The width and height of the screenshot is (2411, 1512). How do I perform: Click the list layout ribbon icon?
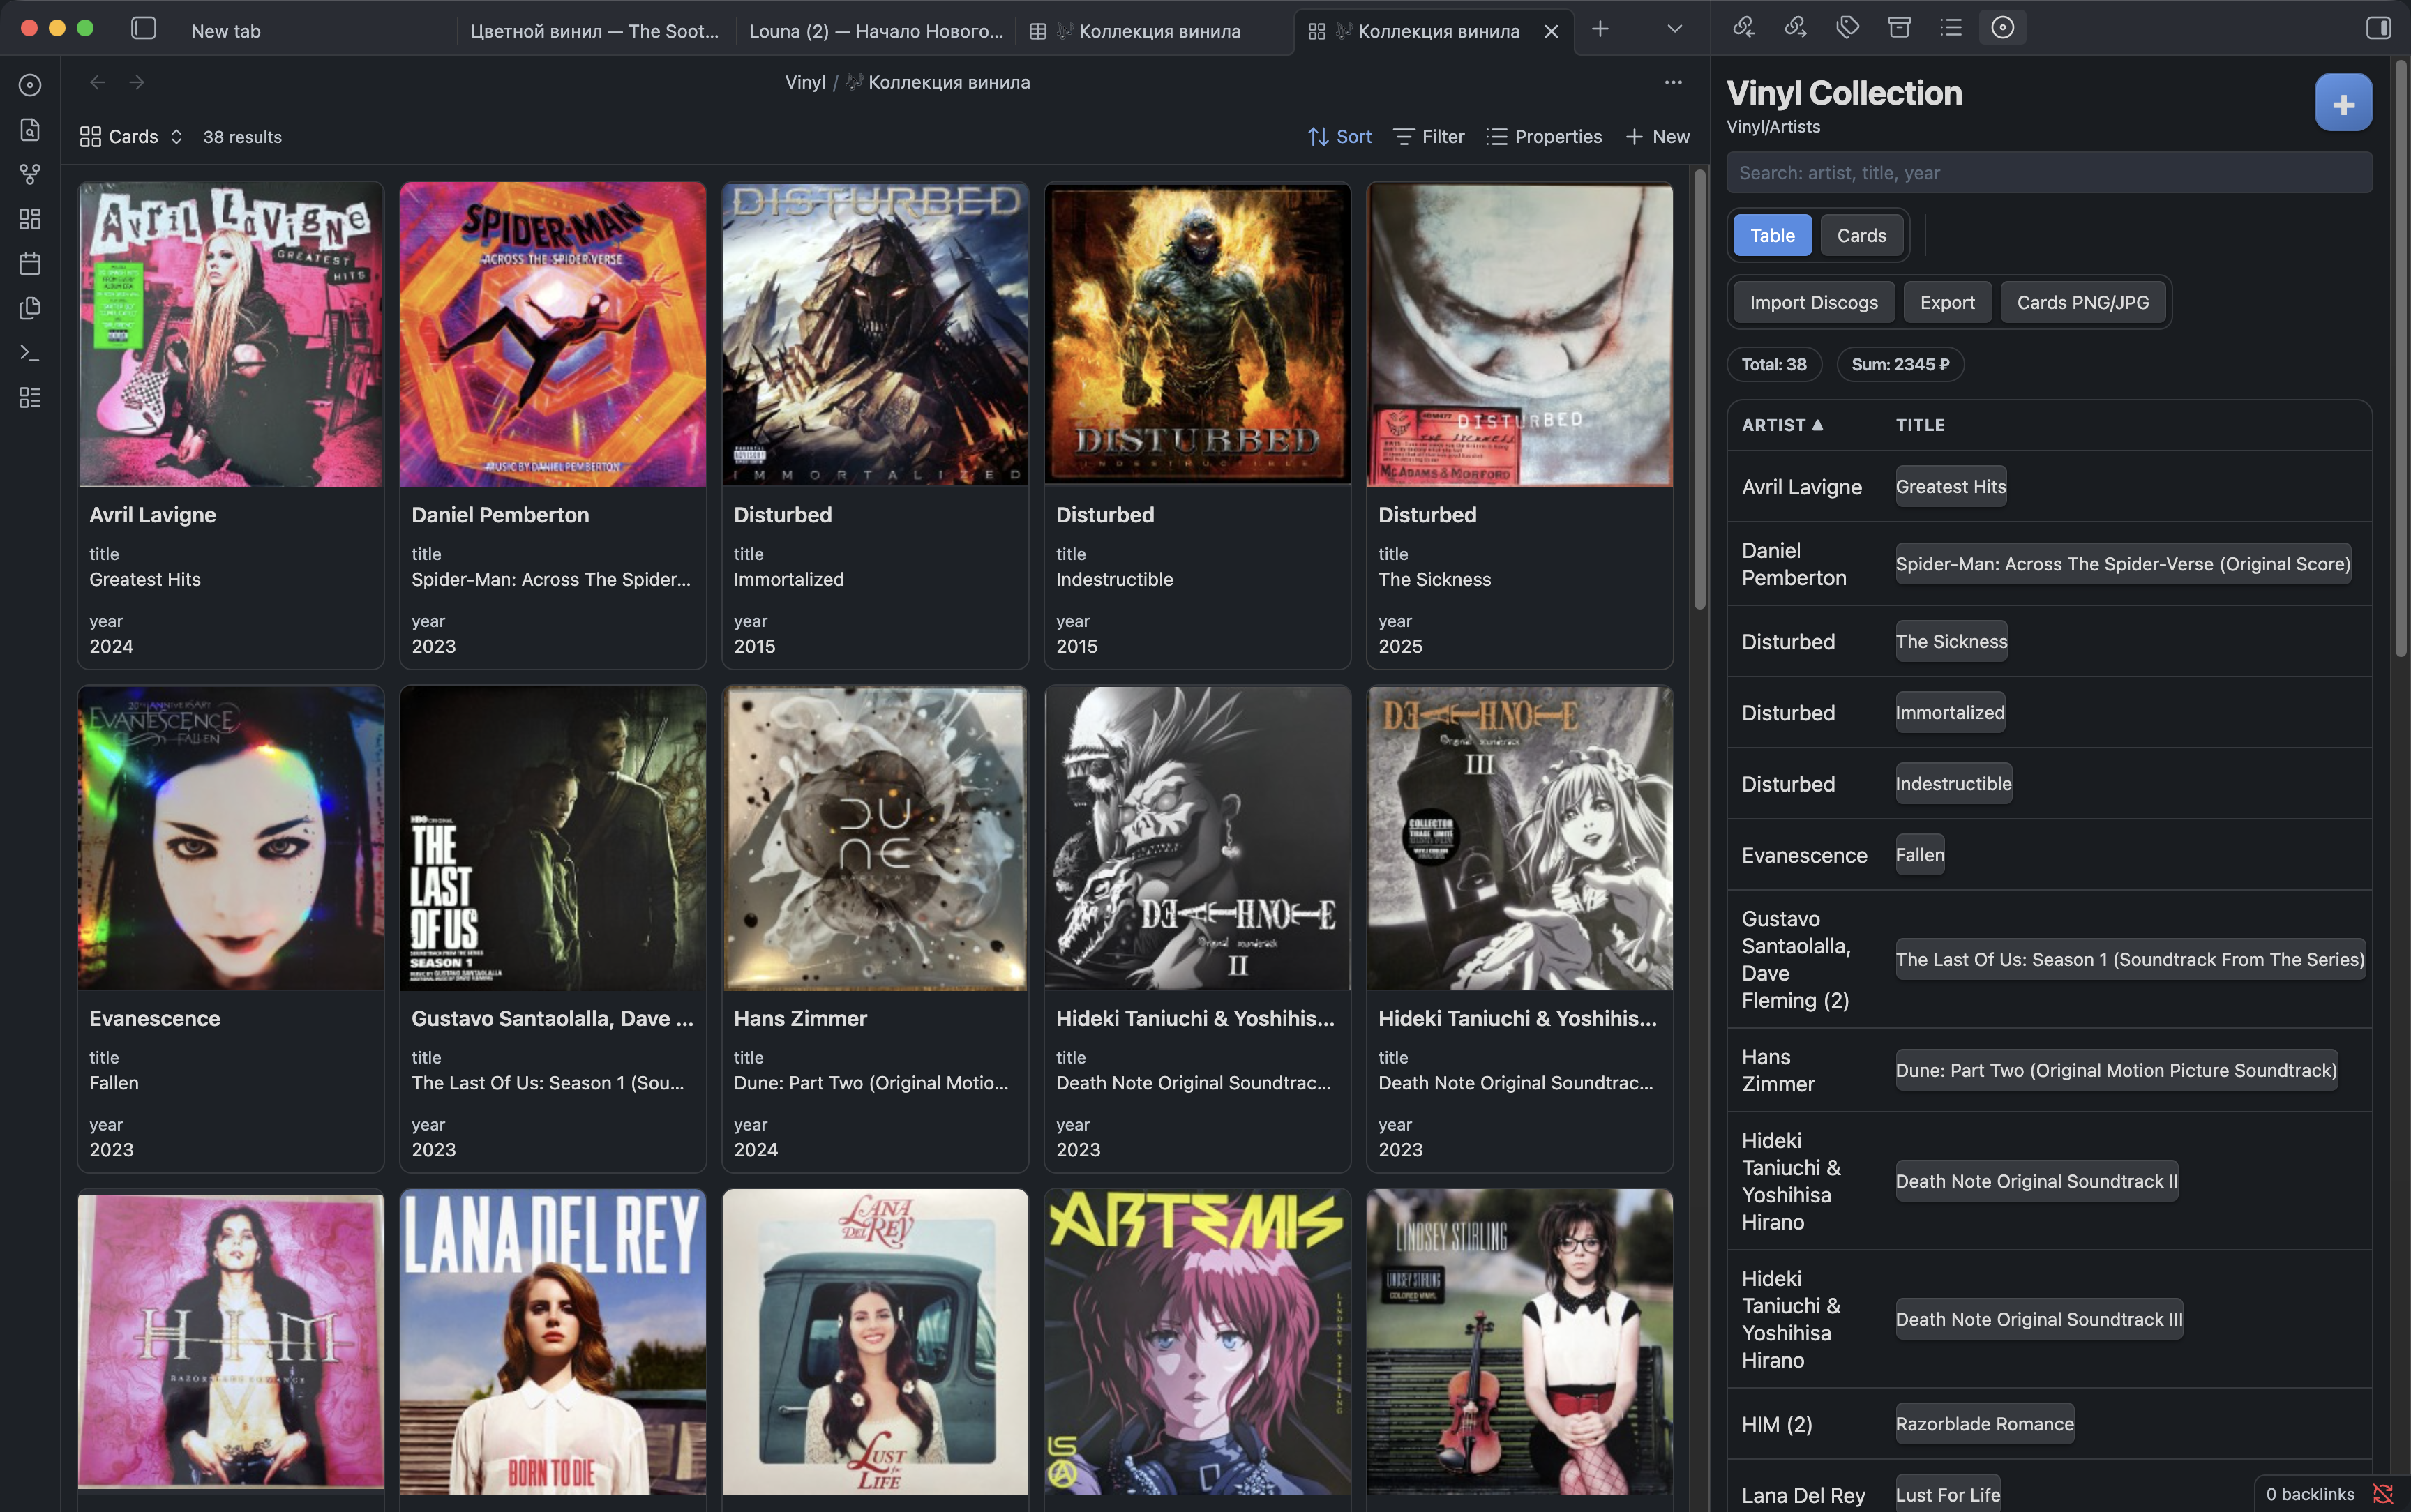(x=30, y=398)
